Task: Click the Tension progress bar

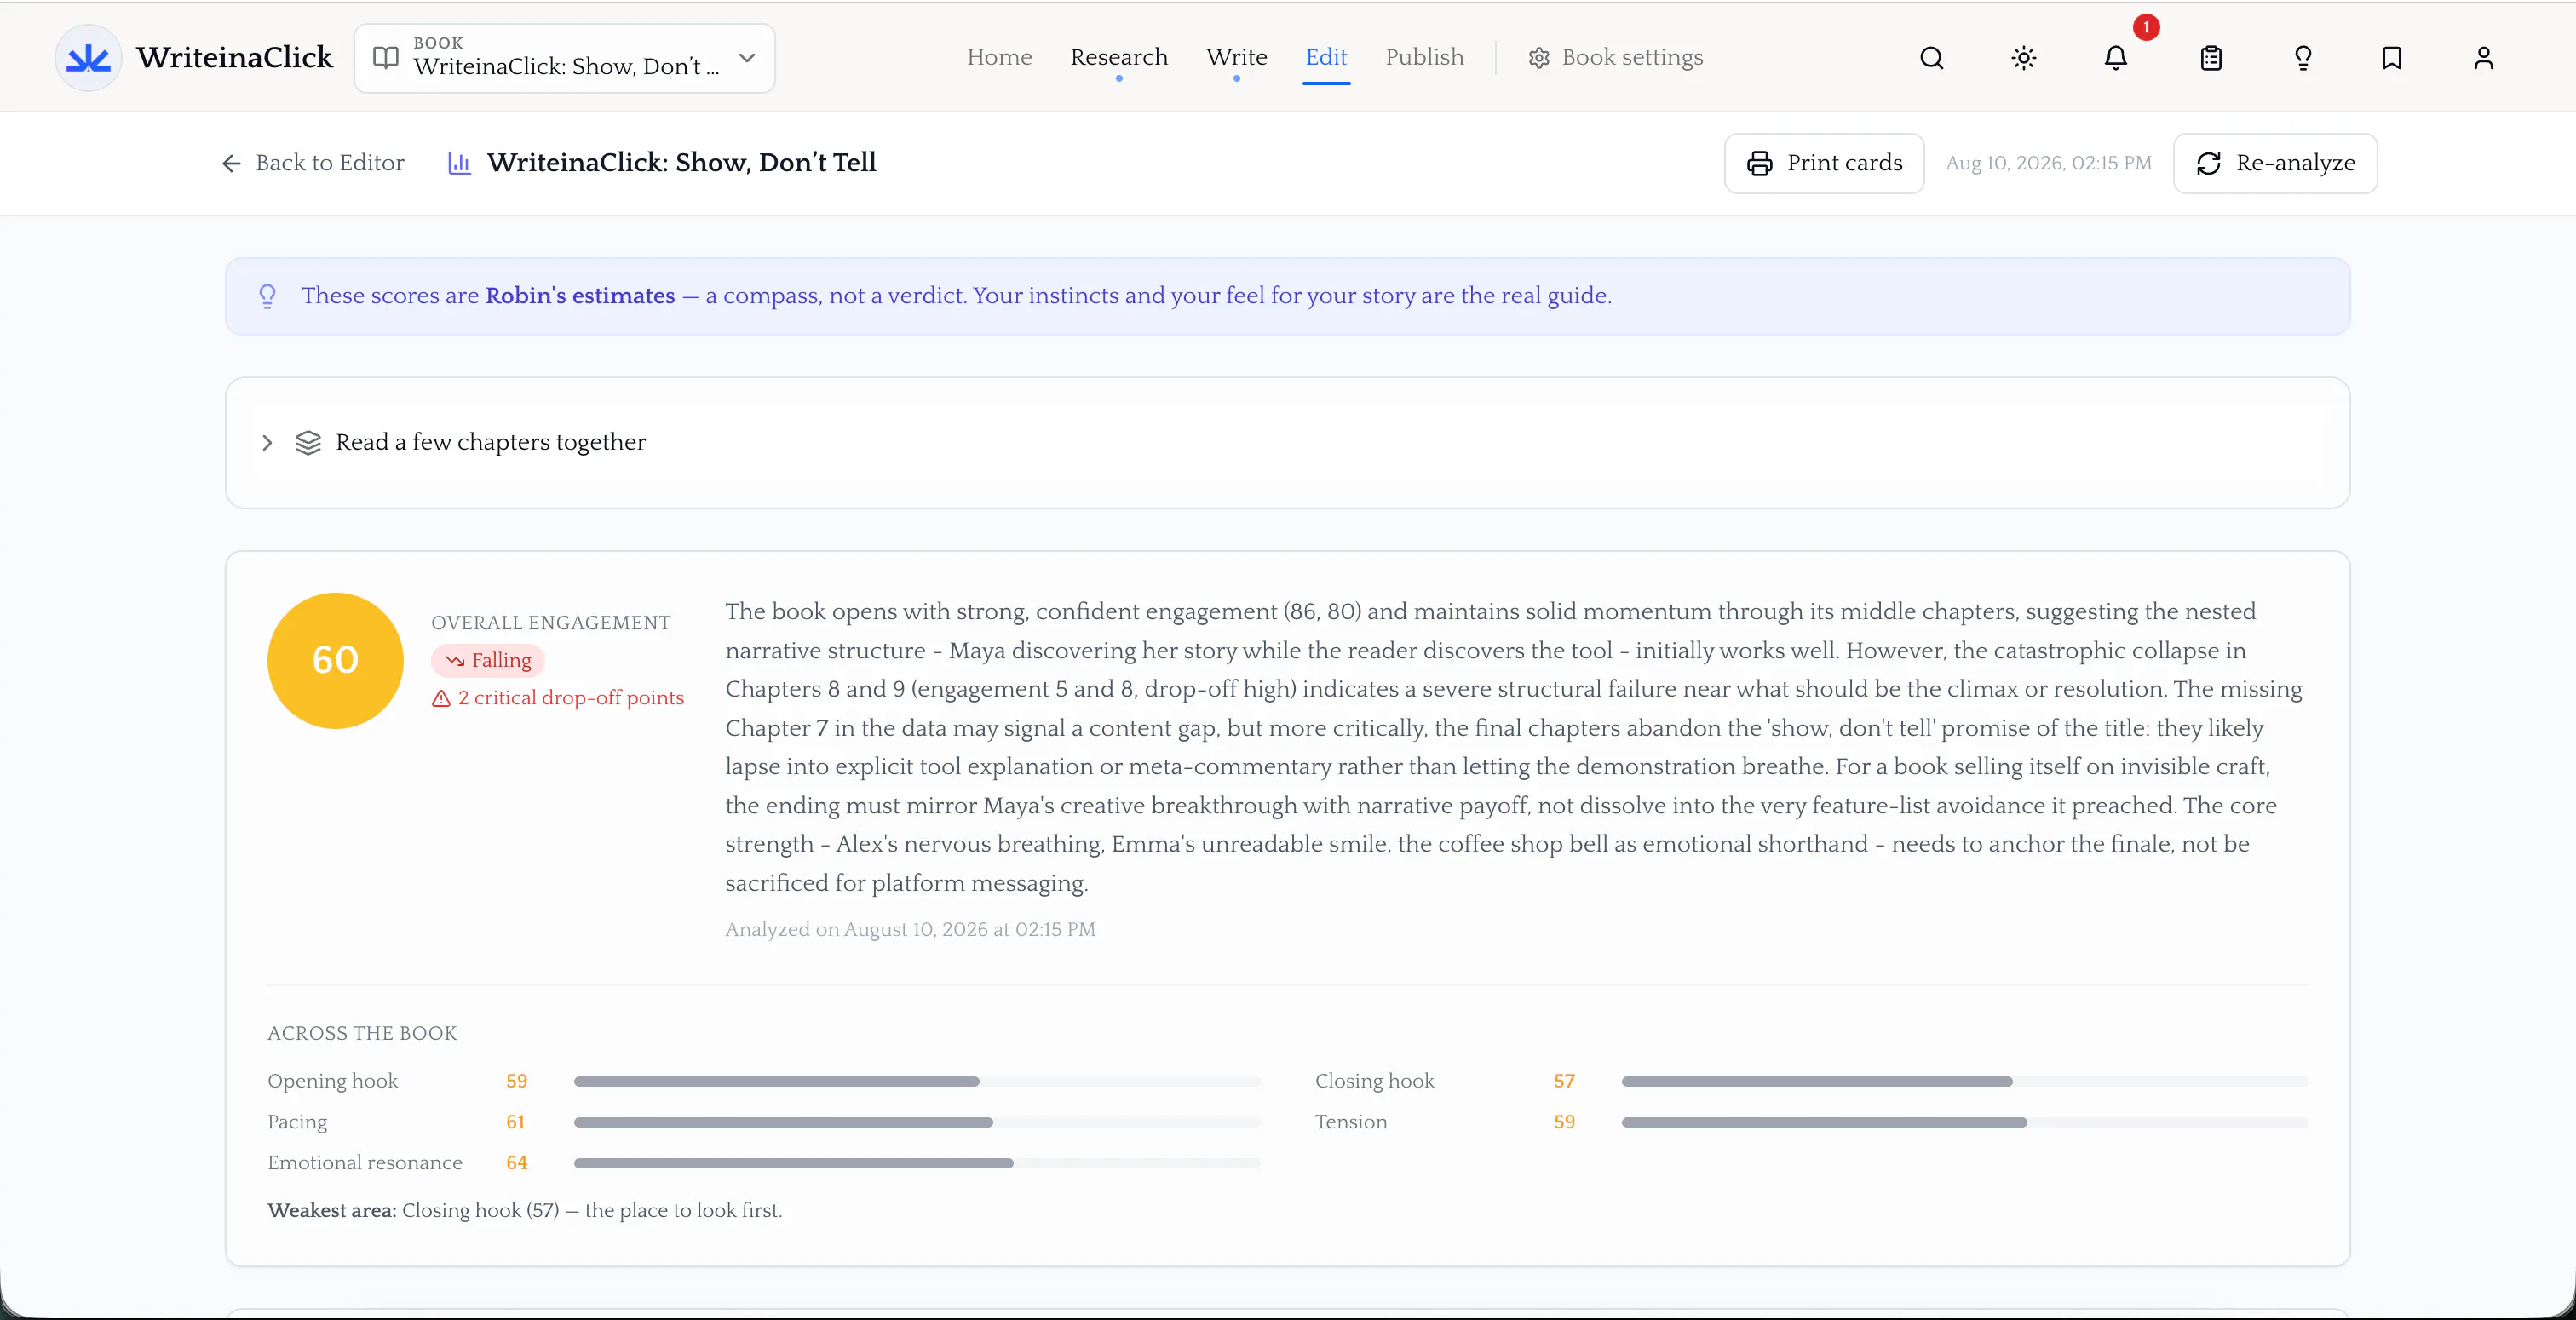Action: point(1965,1122)
